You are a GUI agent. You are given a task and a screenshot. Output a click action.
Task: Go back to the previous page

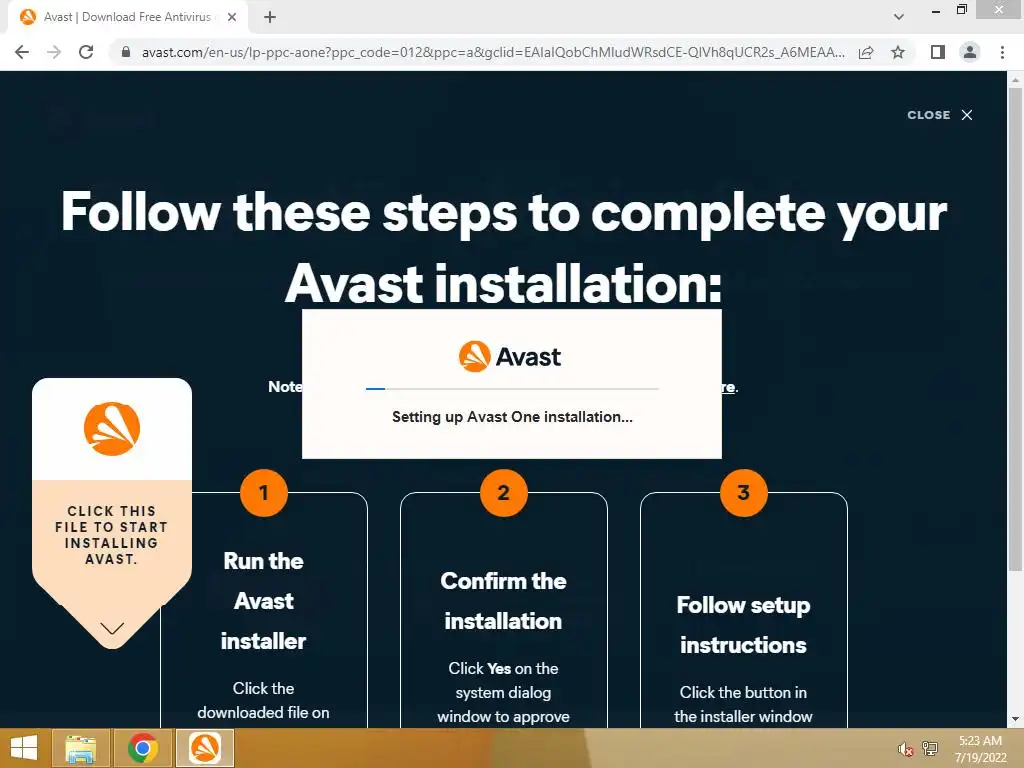pos(22,52)
